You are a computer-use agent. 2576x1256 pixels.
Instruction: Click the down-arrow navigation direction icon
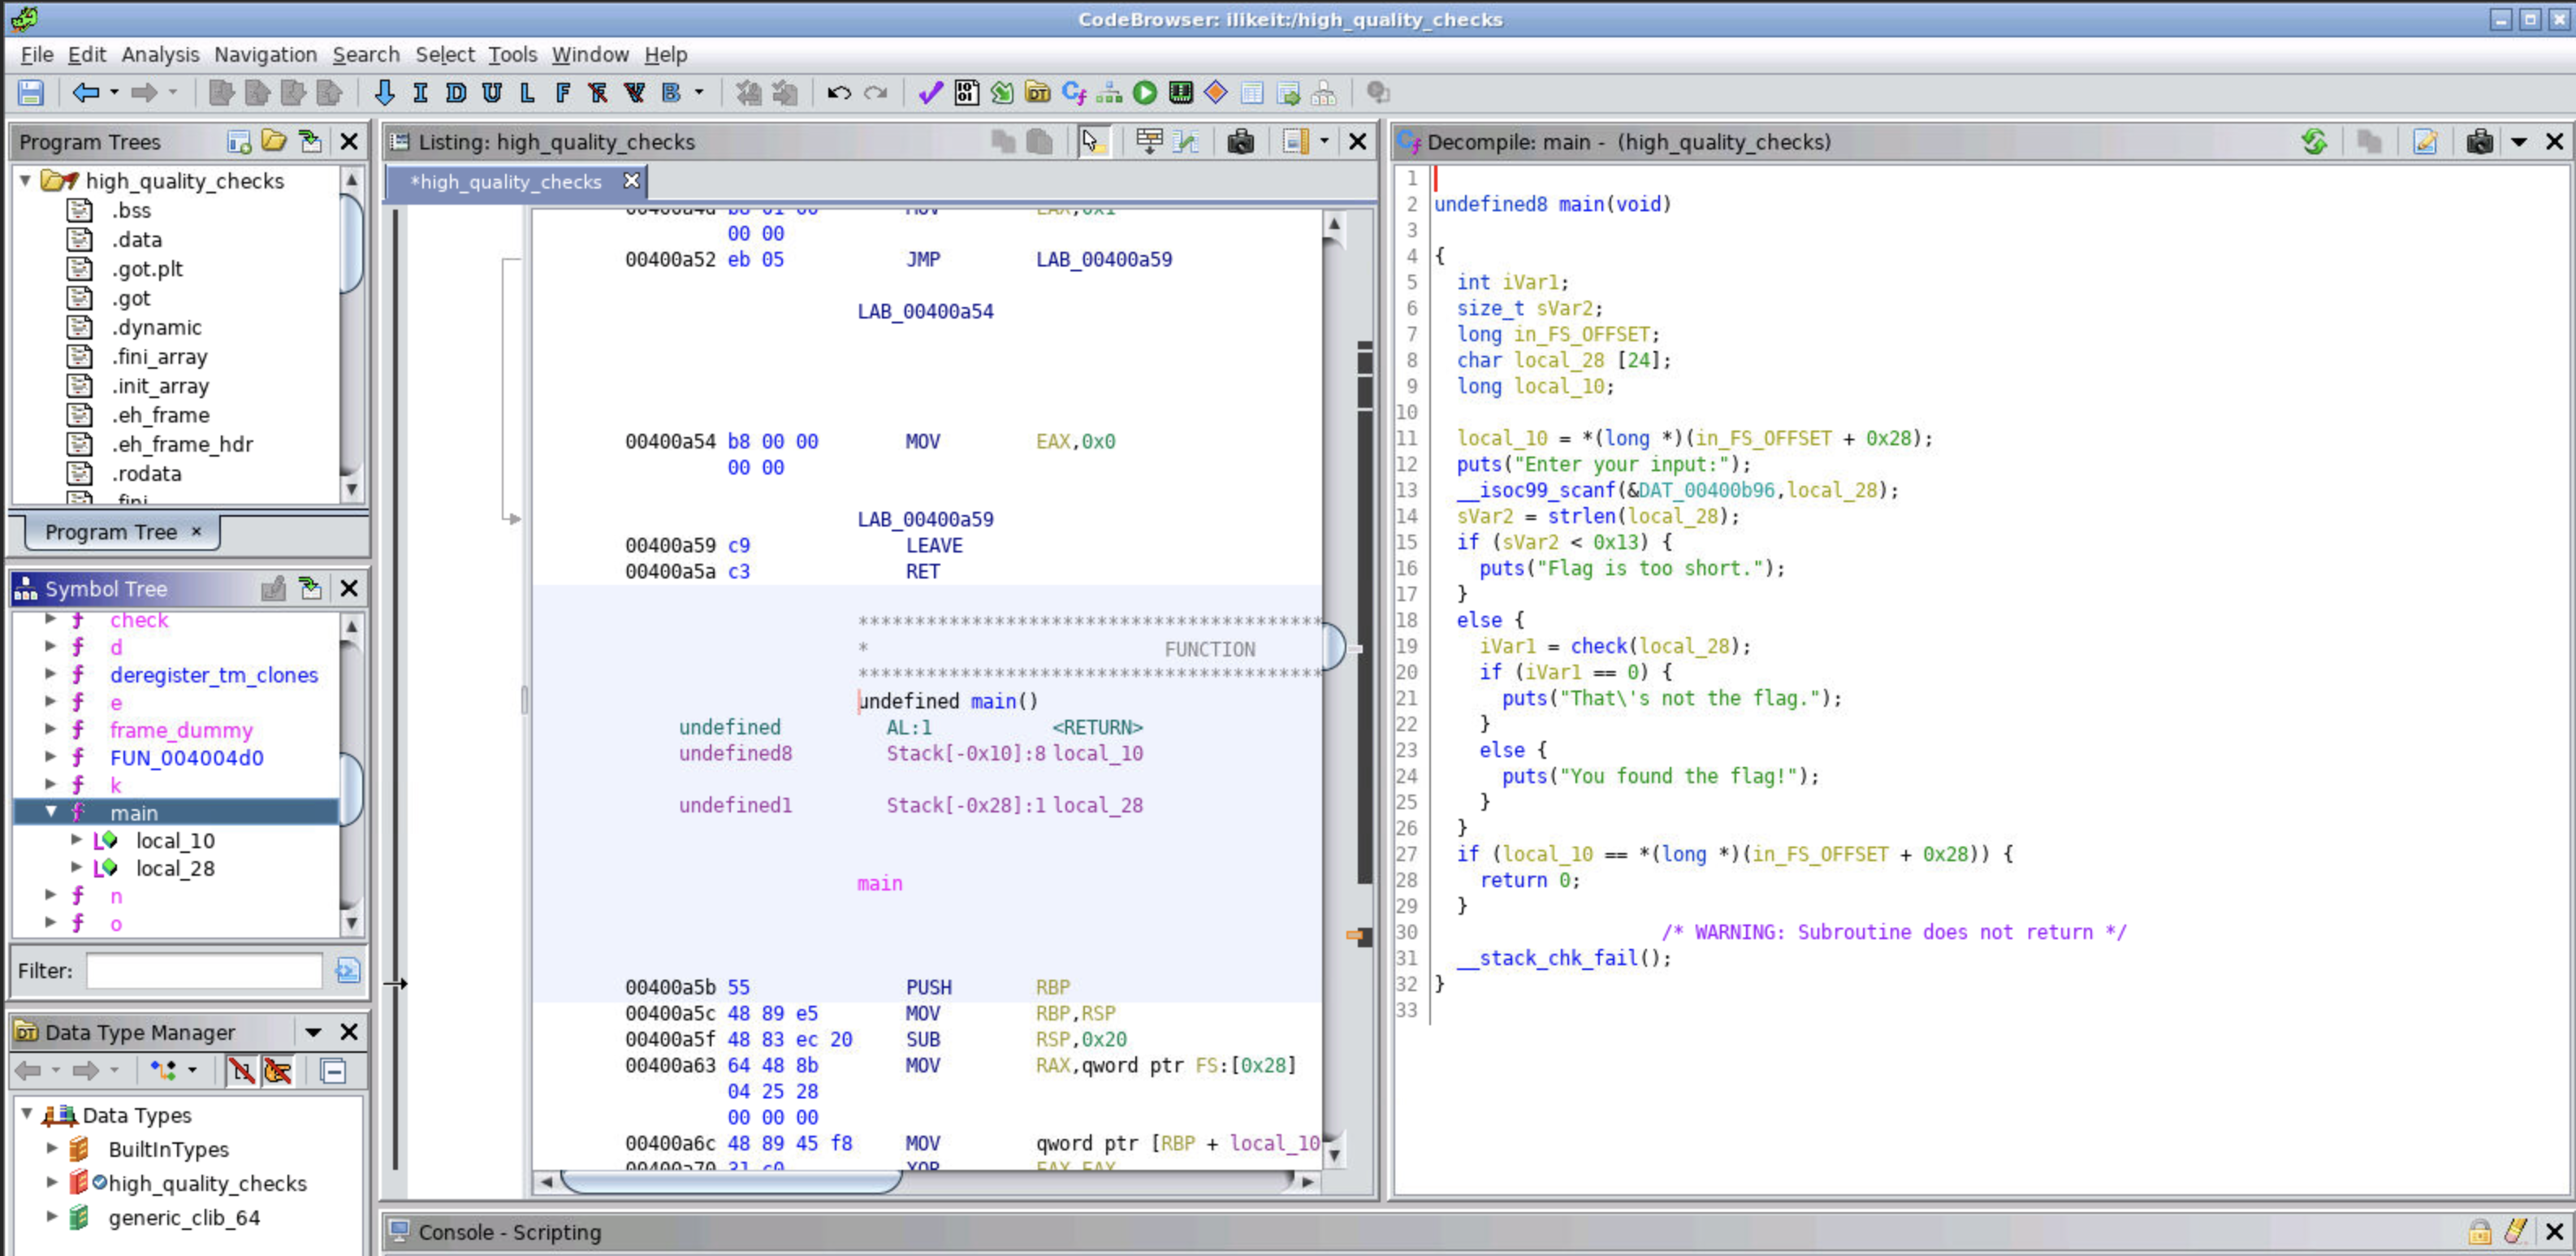coord(384,93)
